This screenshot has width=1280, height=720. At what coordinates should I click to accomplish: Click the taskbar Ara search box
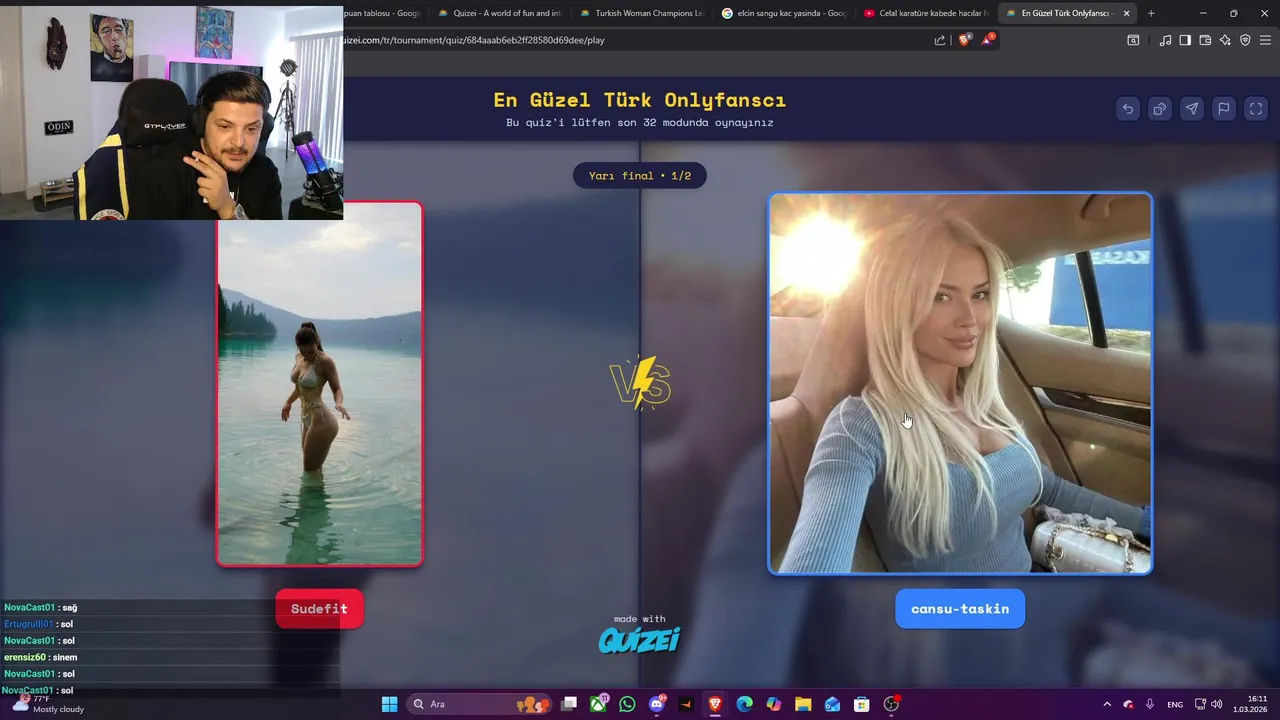pos(477,704)
